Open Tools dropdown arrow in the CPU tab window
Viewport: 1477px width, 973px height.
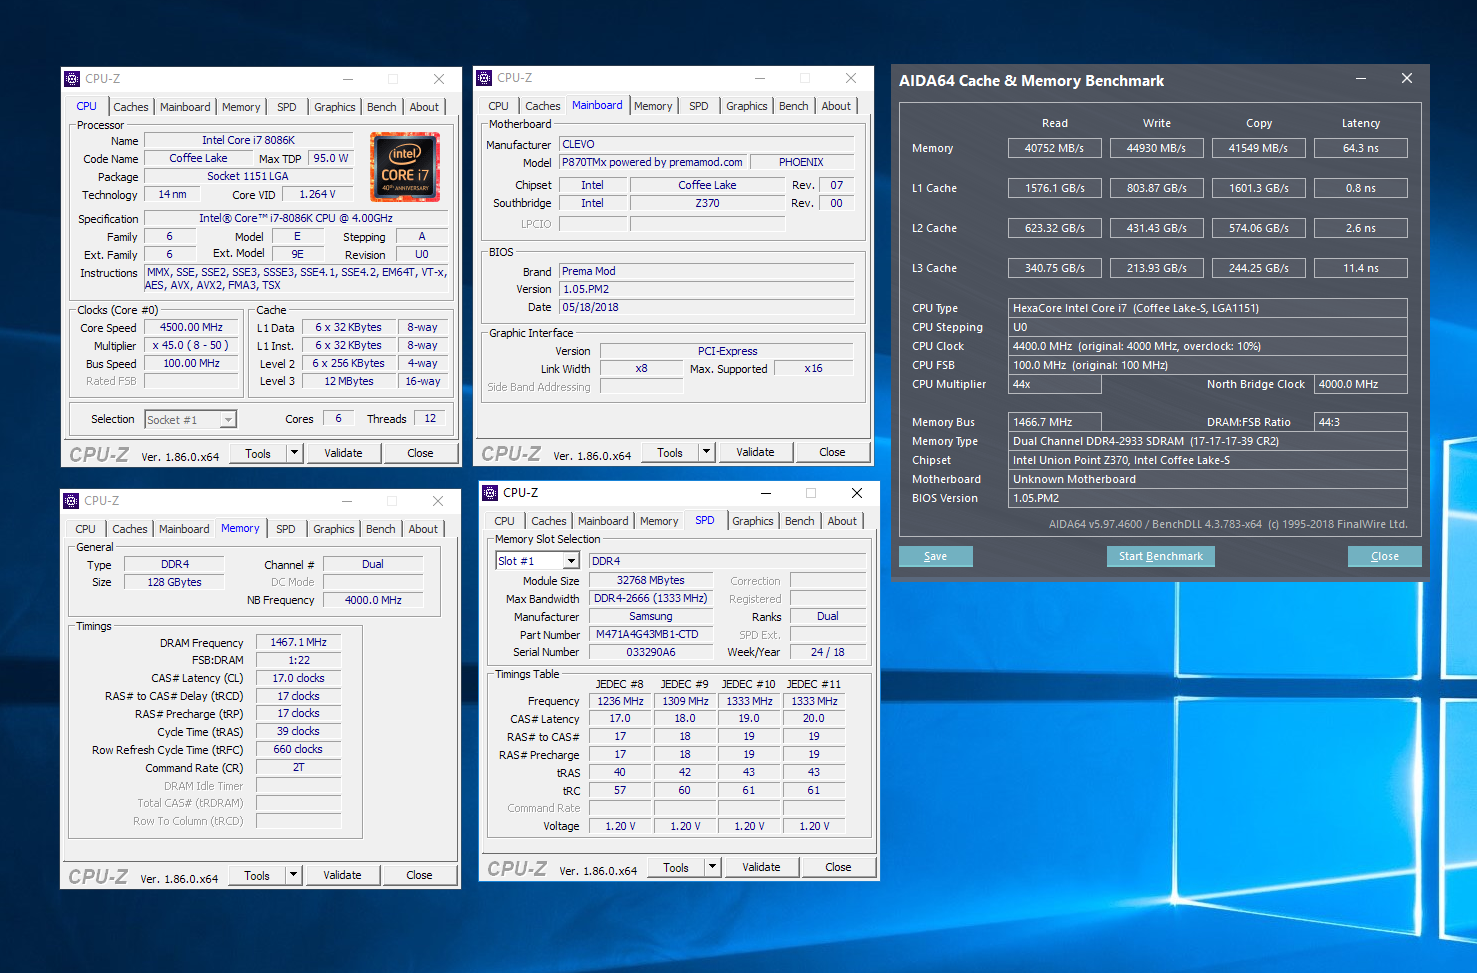(294, 453)
